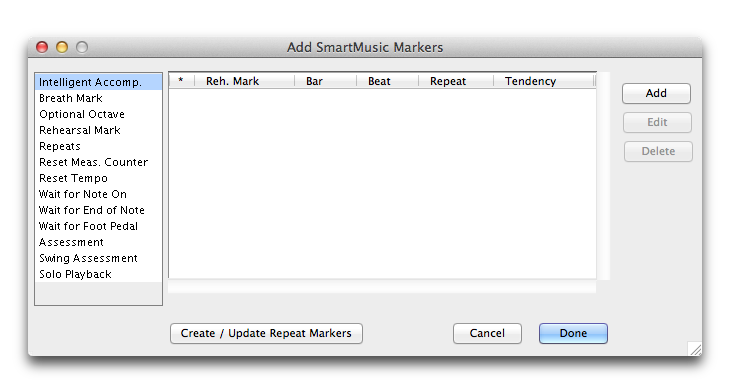Click the Beat column header
Screen dimensions: 730x392
pyautogui.click(x=387, y=81)
